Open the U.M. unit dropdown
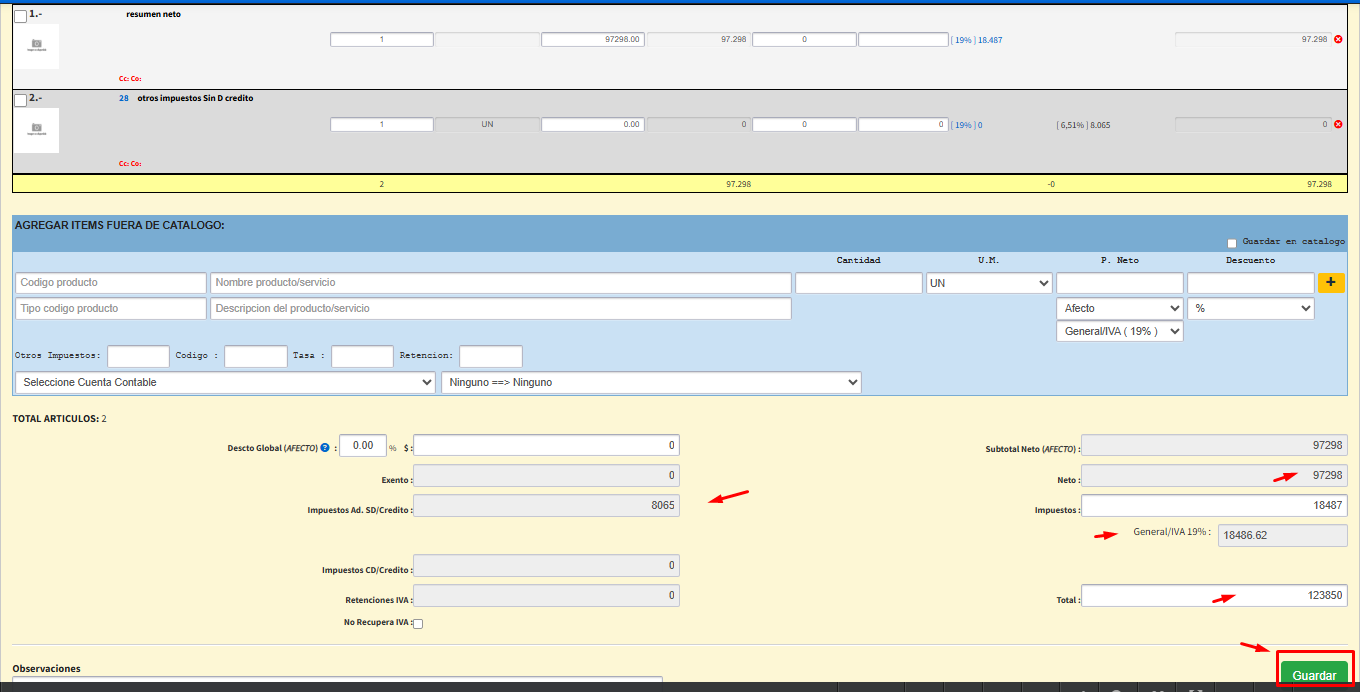 coord(989,283)
